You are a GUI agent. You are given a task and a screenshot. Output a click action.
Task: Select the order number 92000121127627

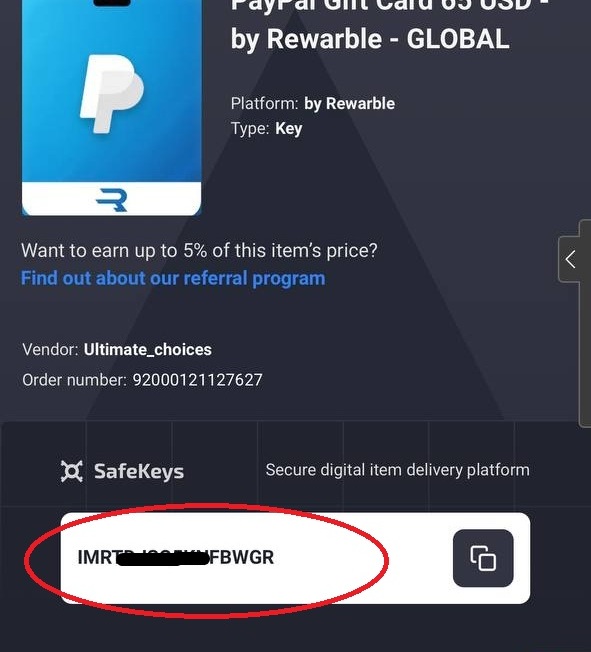pos(198,380)
